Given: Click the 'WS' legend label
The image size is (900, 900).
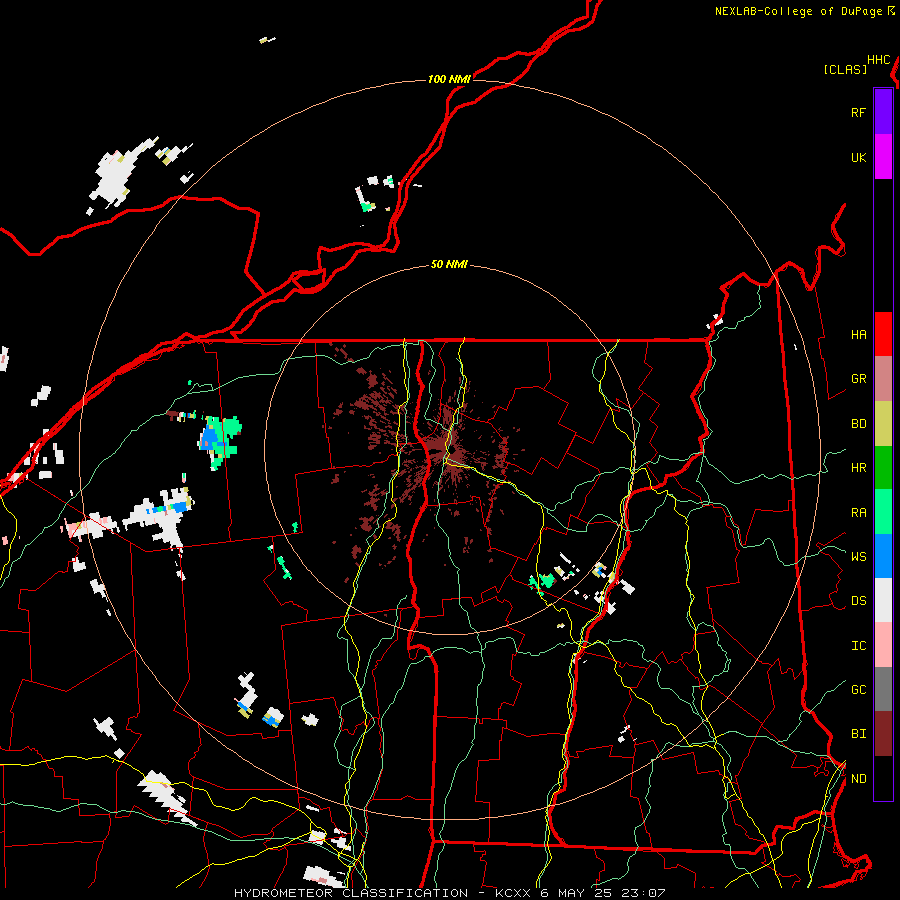Looking at the screenshot, I should [x=858, y=557].
